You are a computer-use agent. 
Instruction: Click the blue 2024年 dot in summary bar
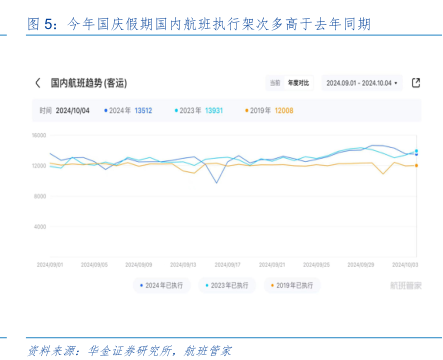pos(106,111)
